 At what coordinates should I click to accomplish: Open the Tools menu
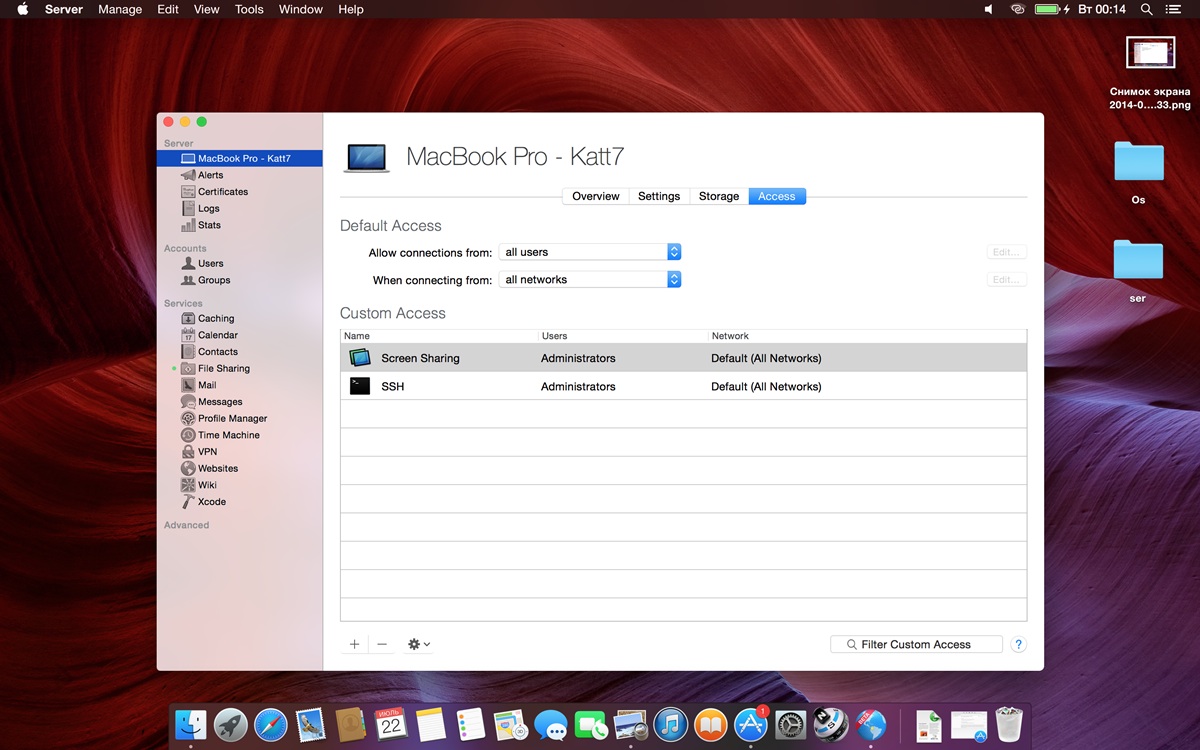pyautogui.click(x=249, y=9)
